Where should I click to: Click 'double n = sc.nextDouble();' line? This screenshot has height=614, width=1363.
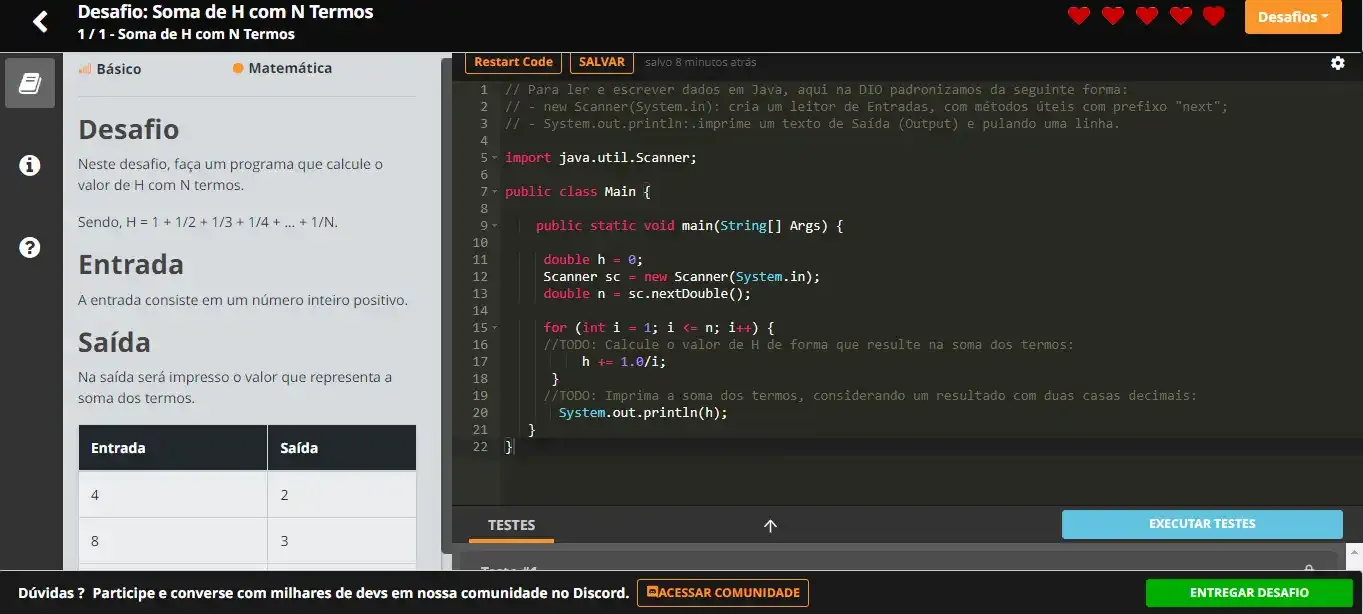[x=647, y=294]
